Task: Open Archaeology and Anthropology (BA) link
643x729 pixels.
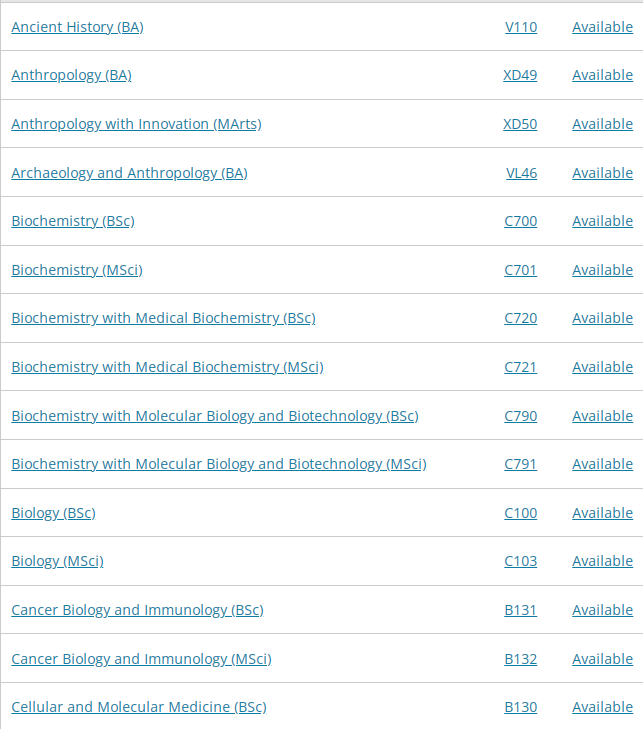Action: tap(129, 173)
